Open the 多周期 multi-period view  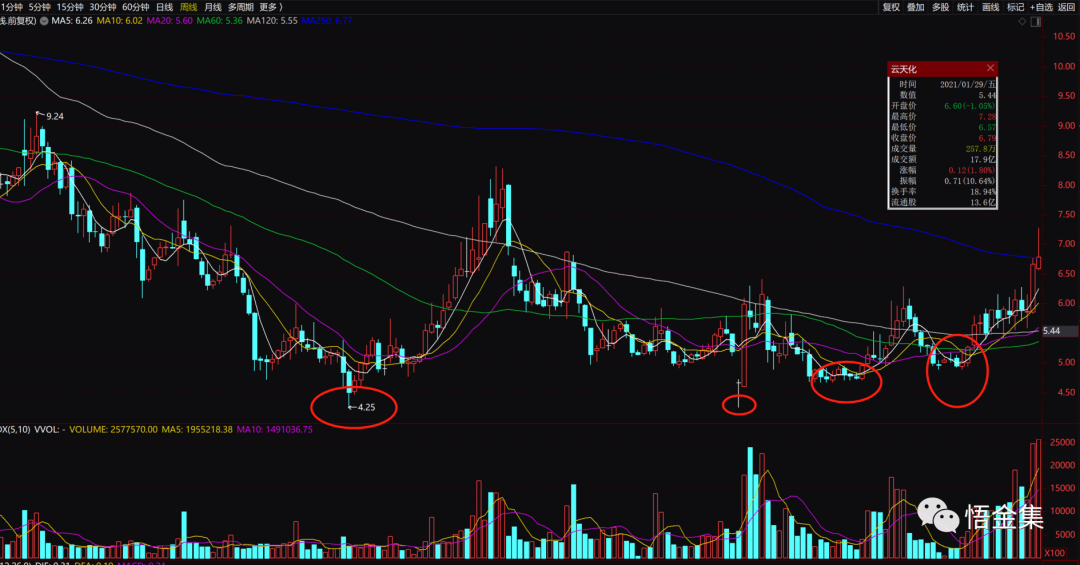click(240, 6)
